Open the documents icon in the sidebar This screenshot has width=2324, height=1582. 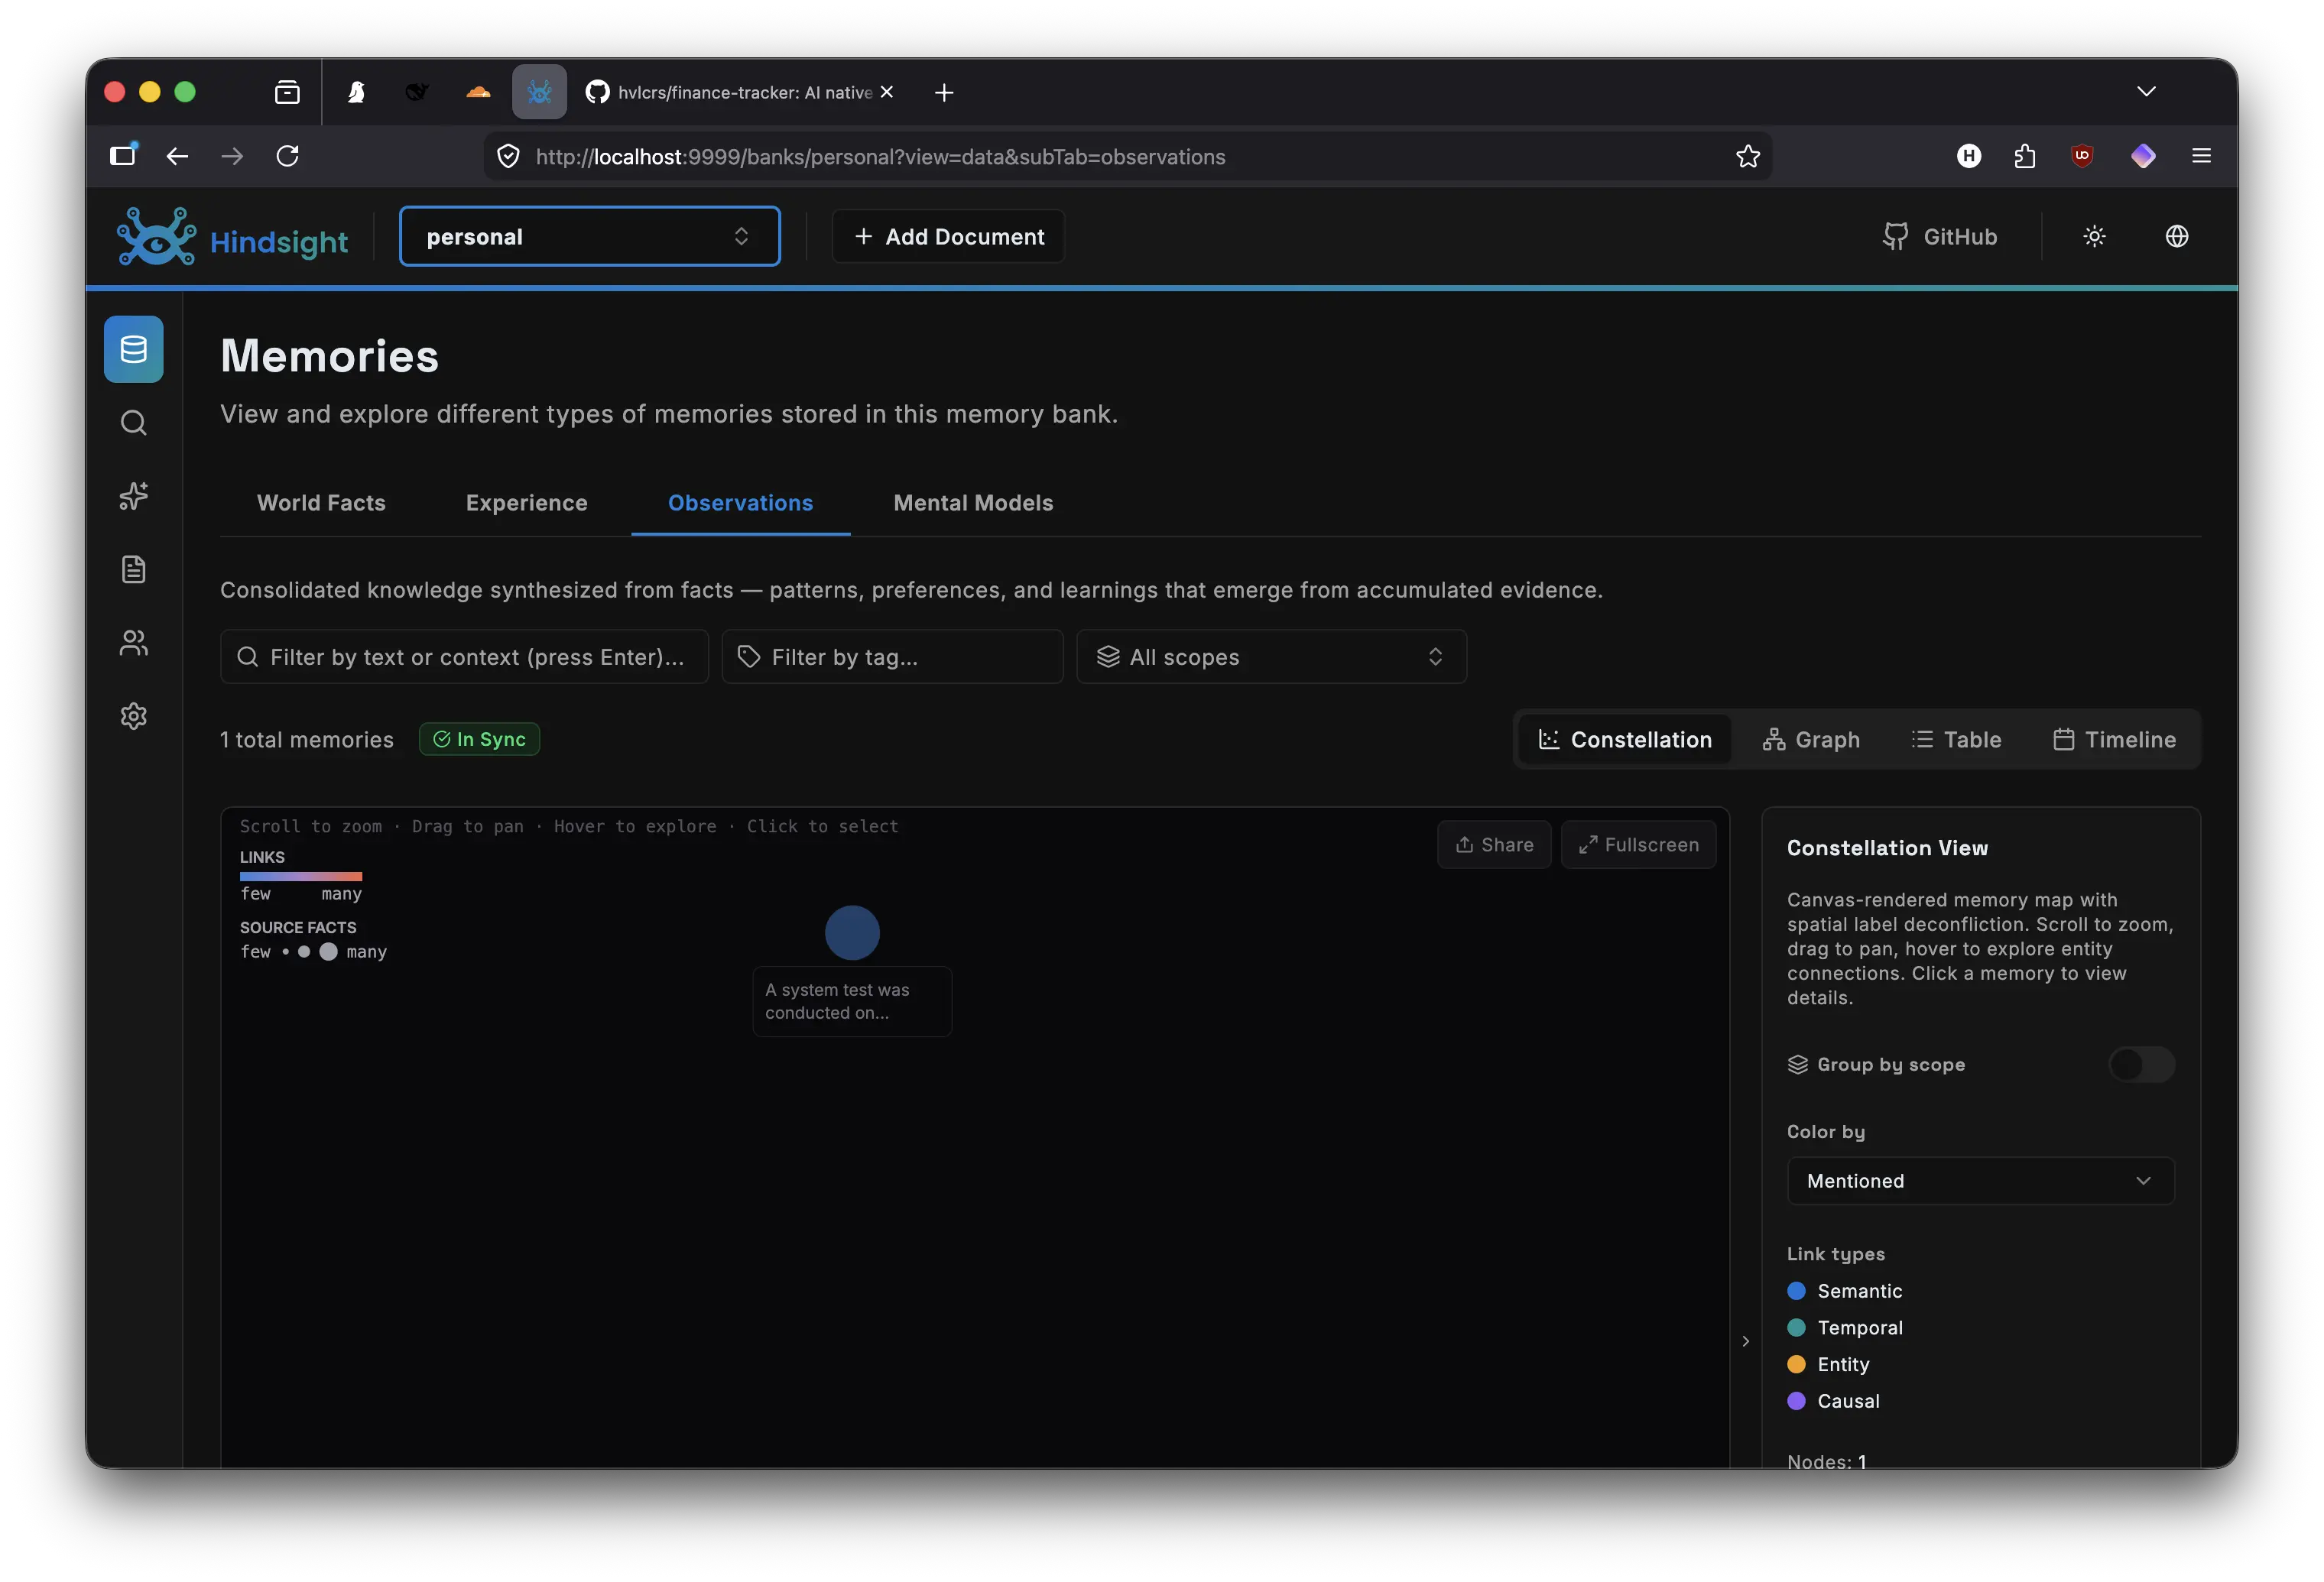click(133, 569)
